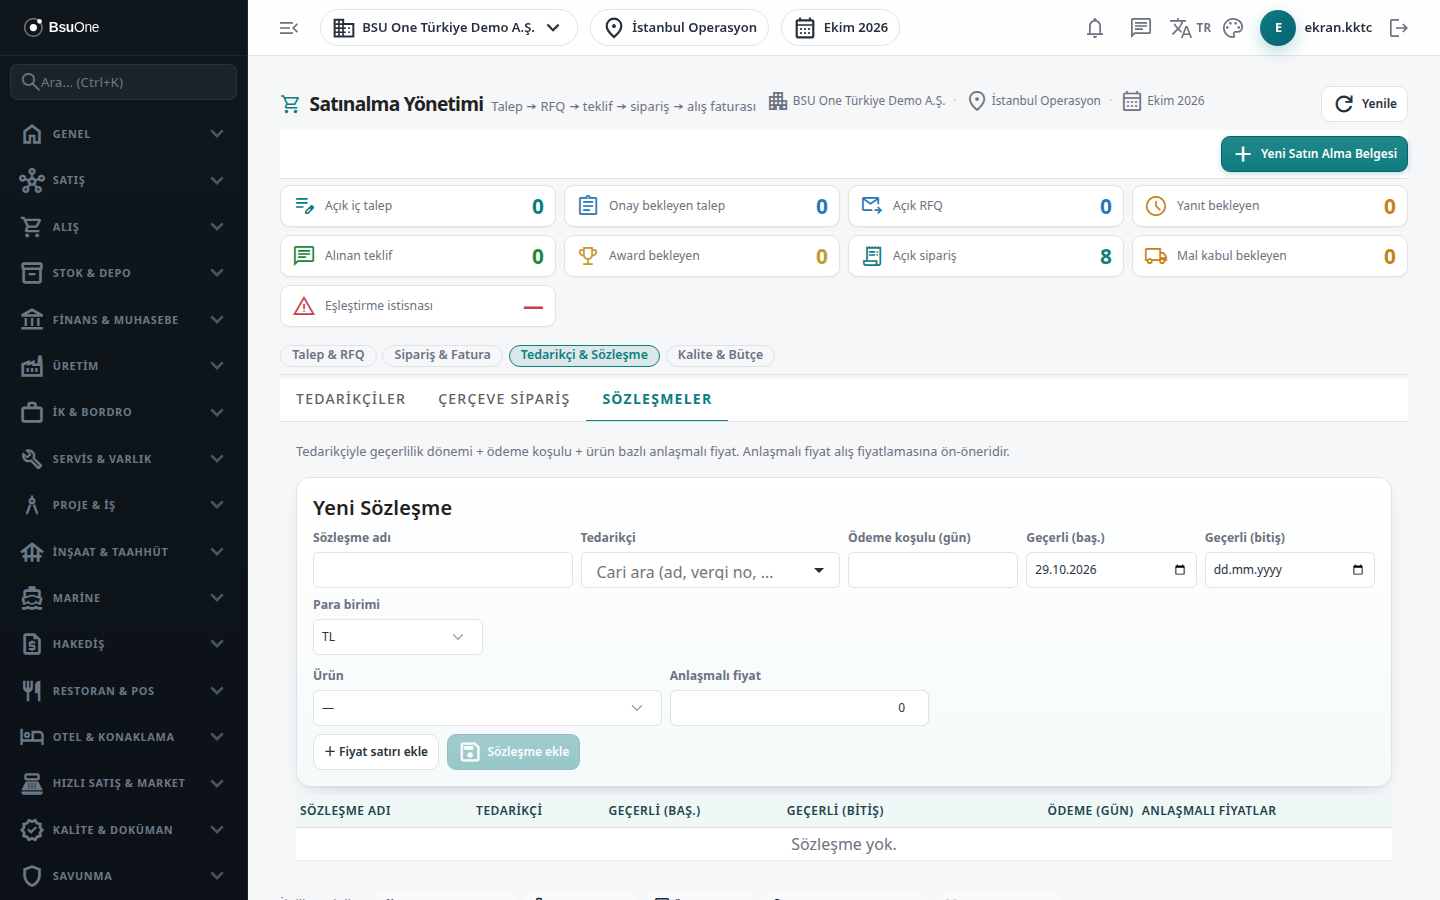
Task: Expand the Satış sidebar section
Action: [x=124, y=180]
